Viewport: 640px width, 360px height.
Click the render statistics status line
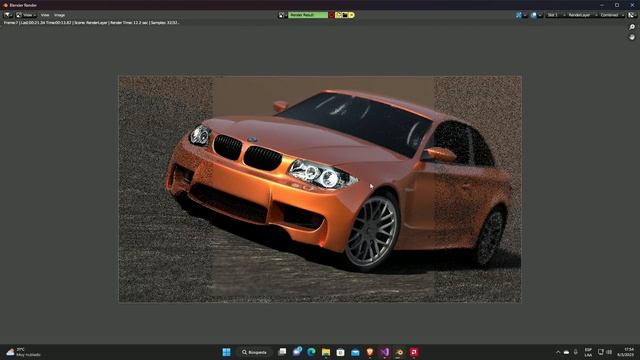coord(91,23)
